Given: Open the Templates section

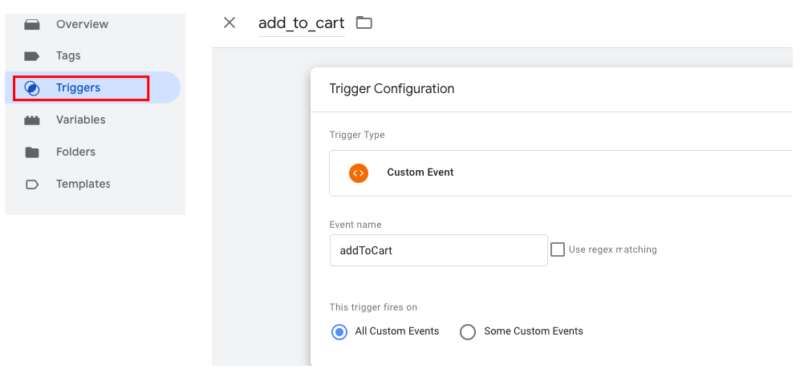Looking at the screenshot, I should pyautogui.click(x=83, y=184).
